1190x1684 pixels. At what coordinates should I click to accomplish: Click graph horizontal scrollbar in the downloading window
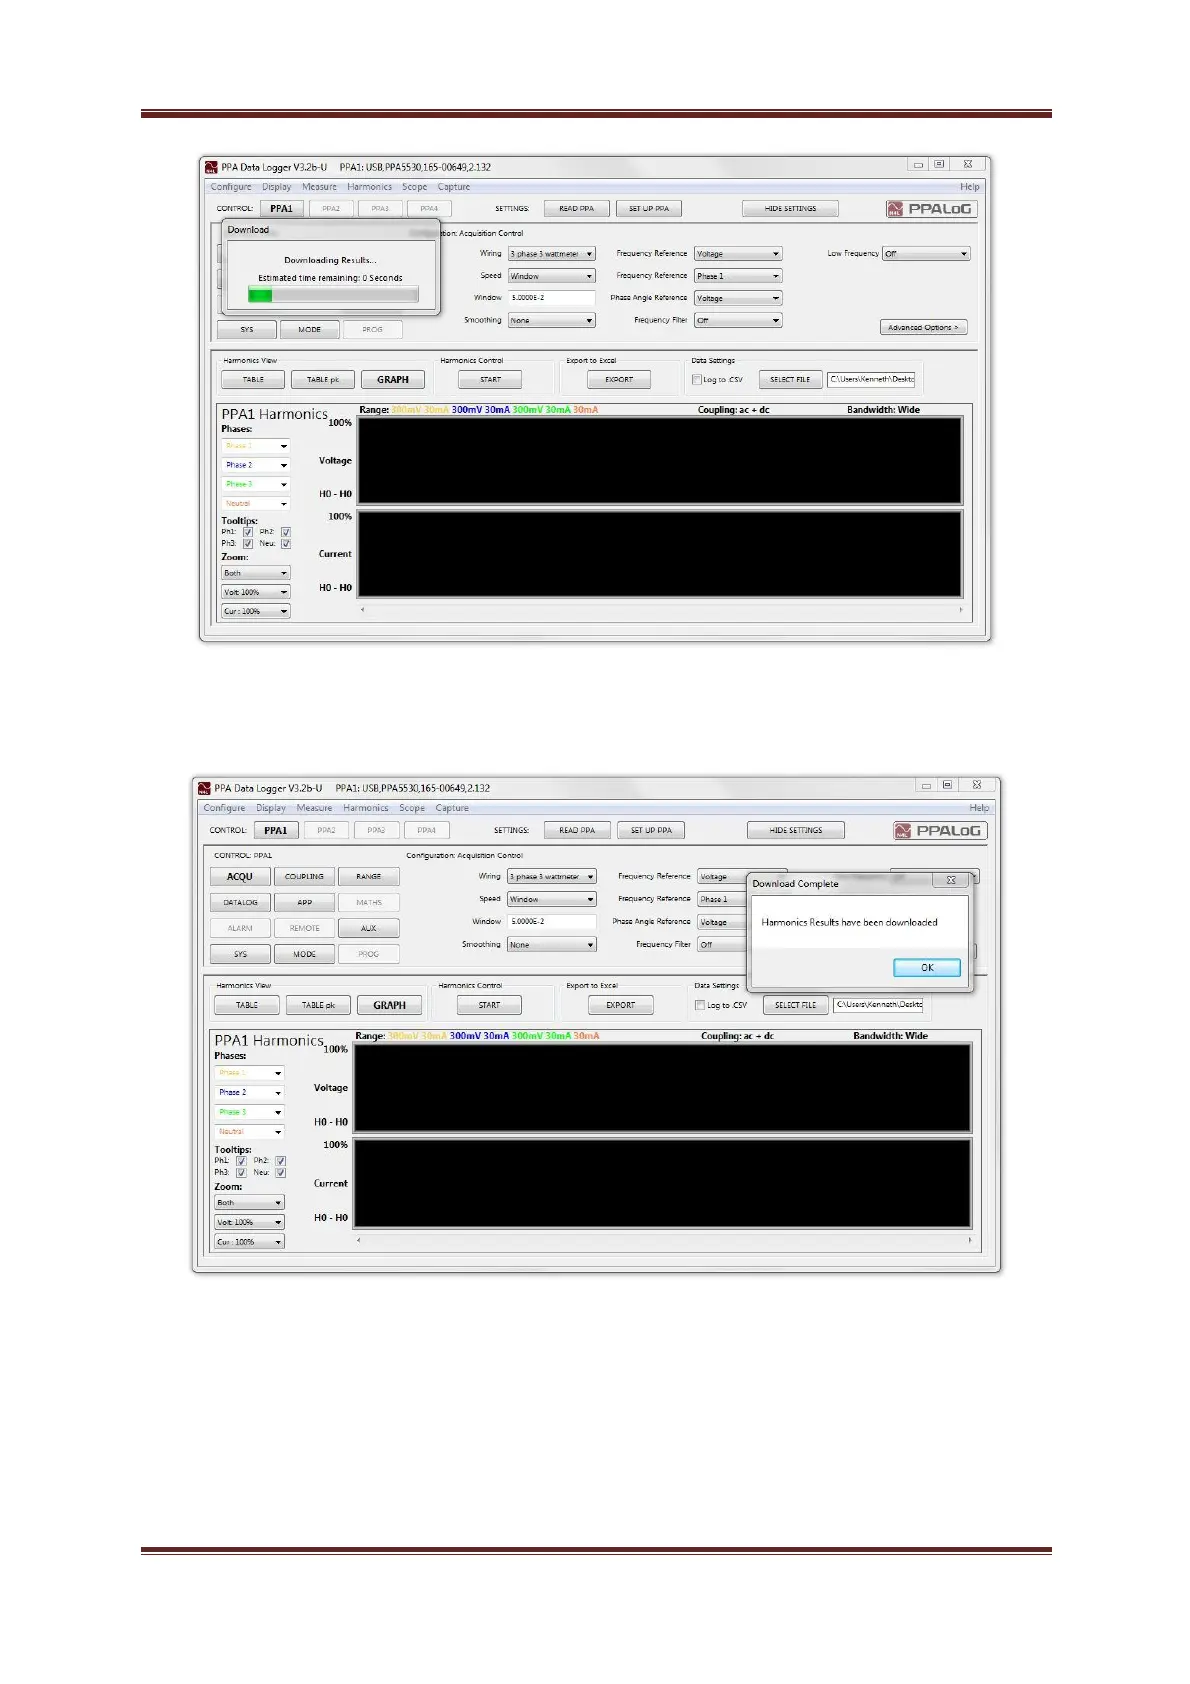(x=660, y=609)
